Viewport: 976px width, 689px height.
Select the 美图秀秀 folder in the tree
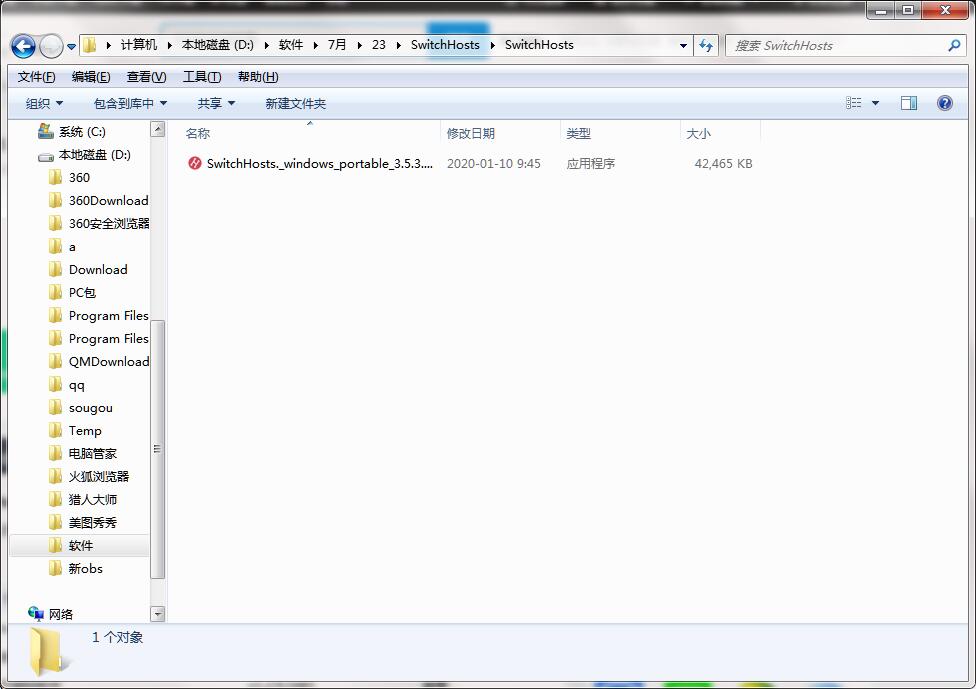[92, 523]
